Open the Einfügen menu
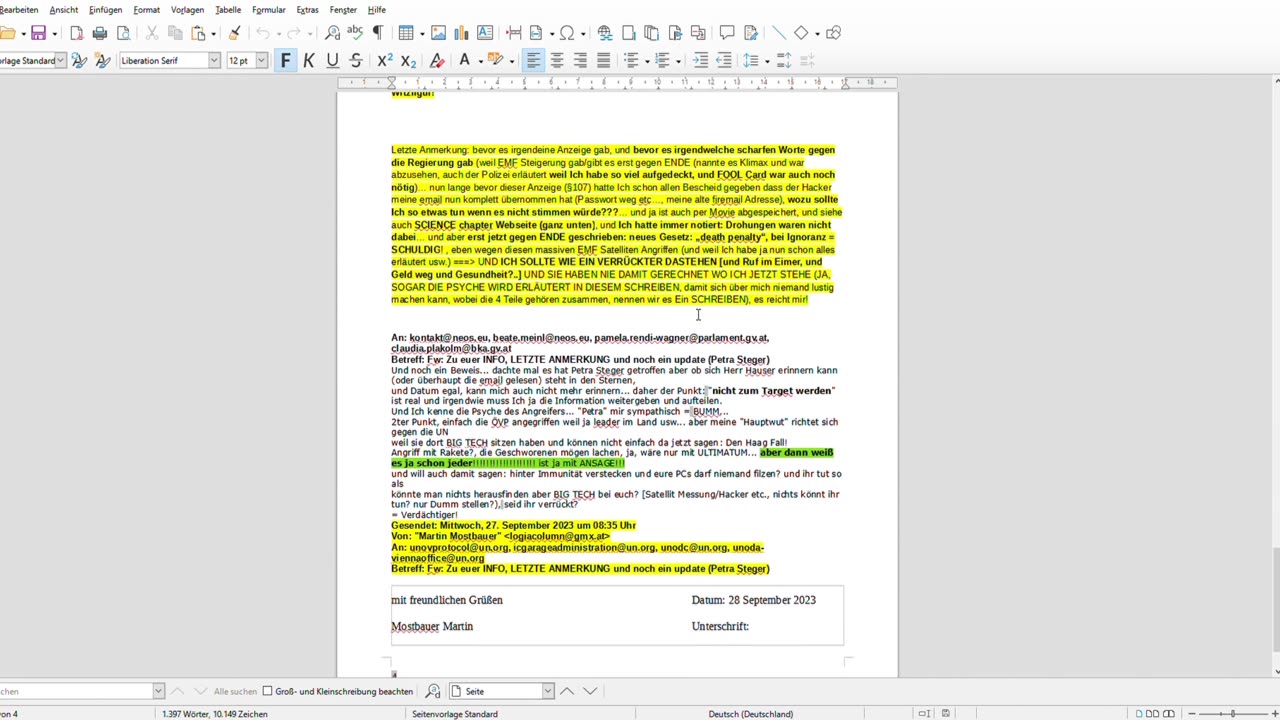This screenshot has width=1280, height=720. pyautogui.click(x=105, y=10)
